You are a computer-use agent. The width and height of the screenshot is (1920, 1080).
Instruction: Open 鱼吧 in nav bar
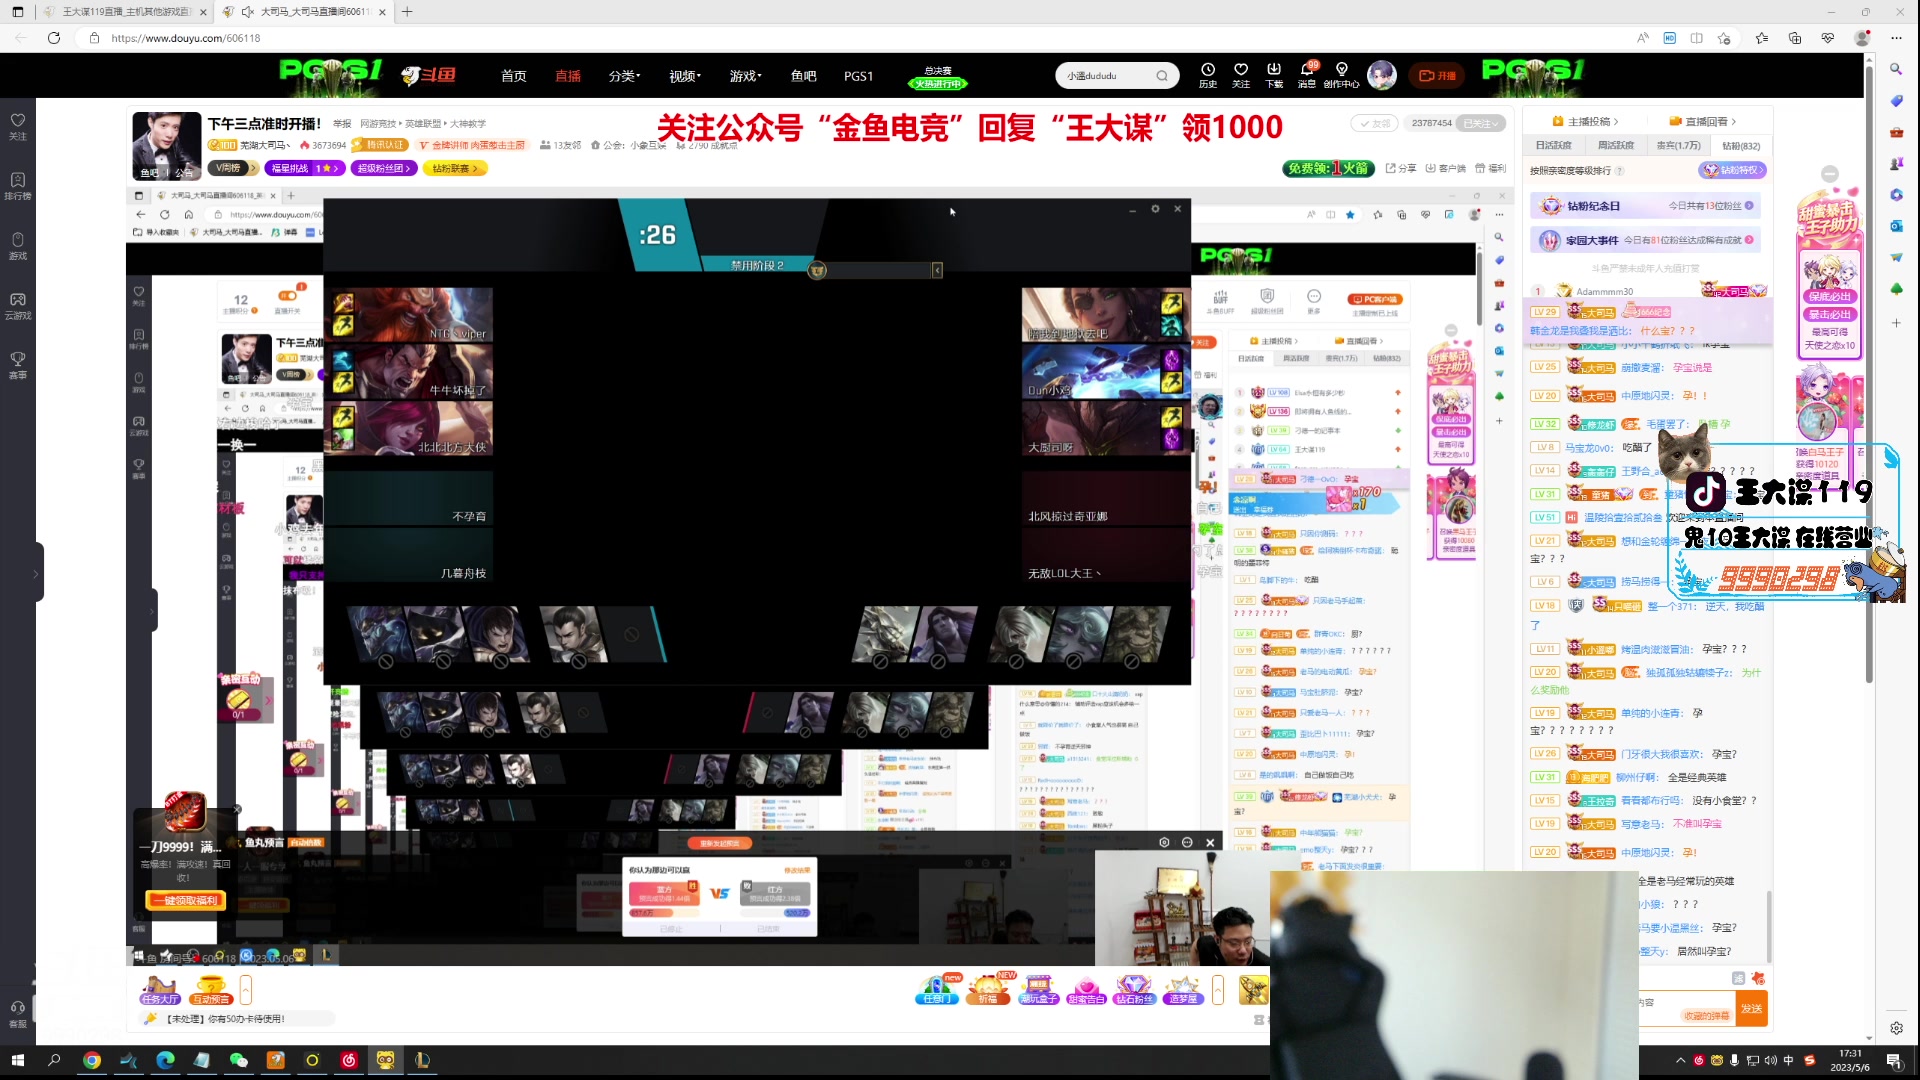[803, 76]
